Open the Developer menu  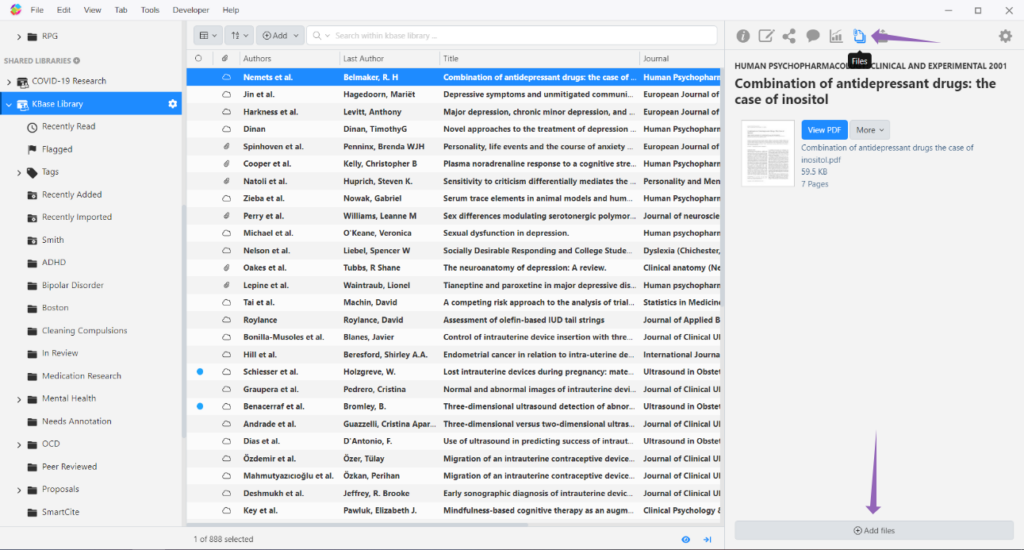click(191, 10)
